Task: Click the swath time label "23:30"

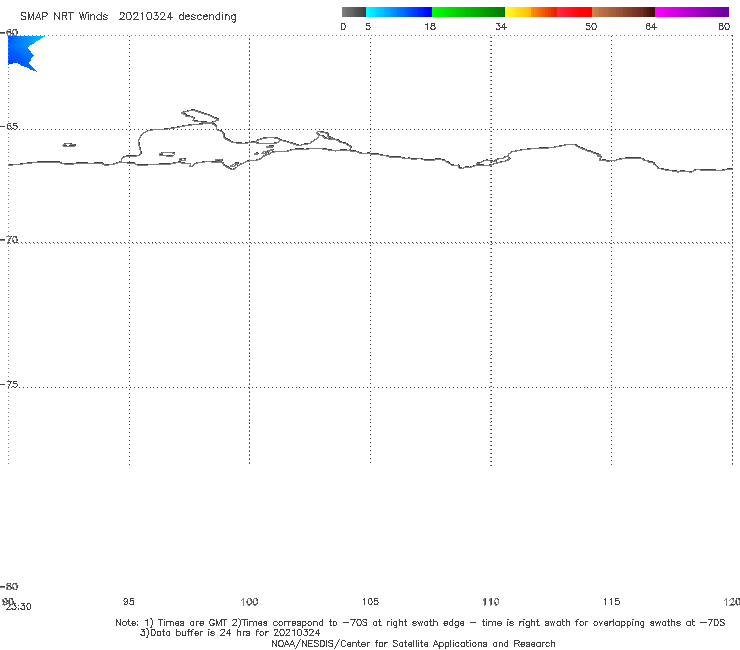Action: click(x=18, y=607)
